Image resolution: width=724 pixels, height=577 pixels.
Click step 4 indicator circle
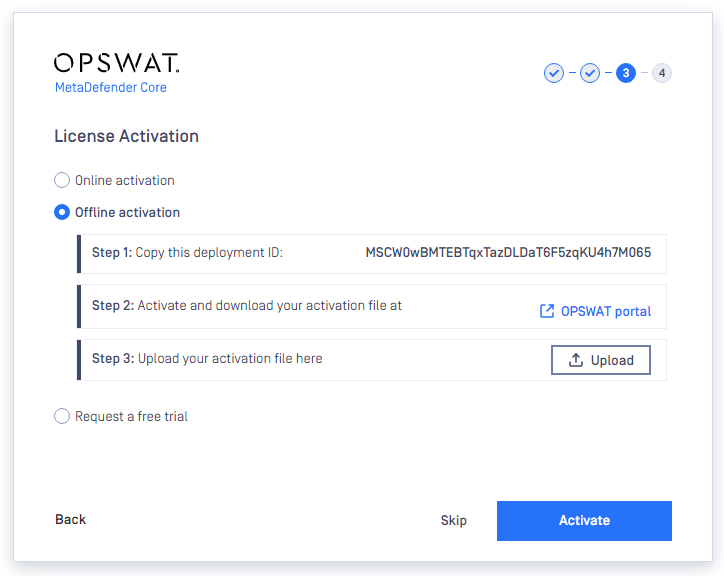click(x=662, y=73)
